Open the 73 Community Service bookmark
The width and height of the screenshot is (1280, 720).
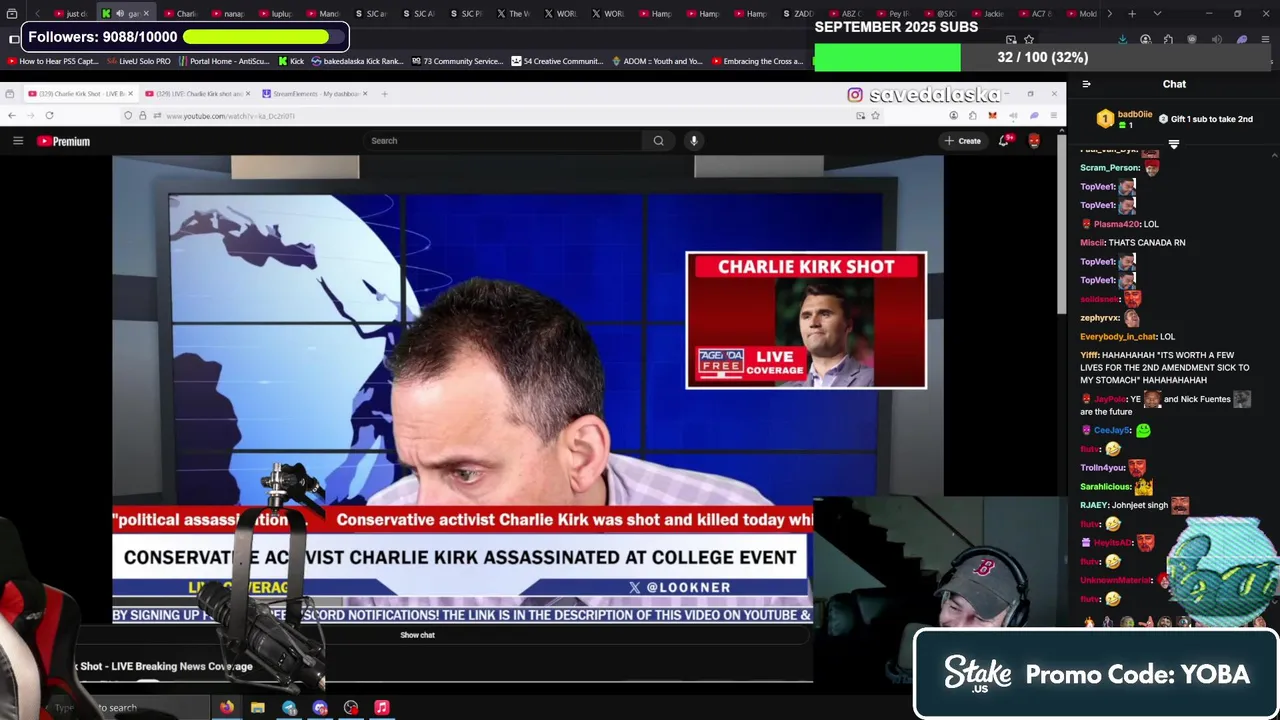coord(456,61)
